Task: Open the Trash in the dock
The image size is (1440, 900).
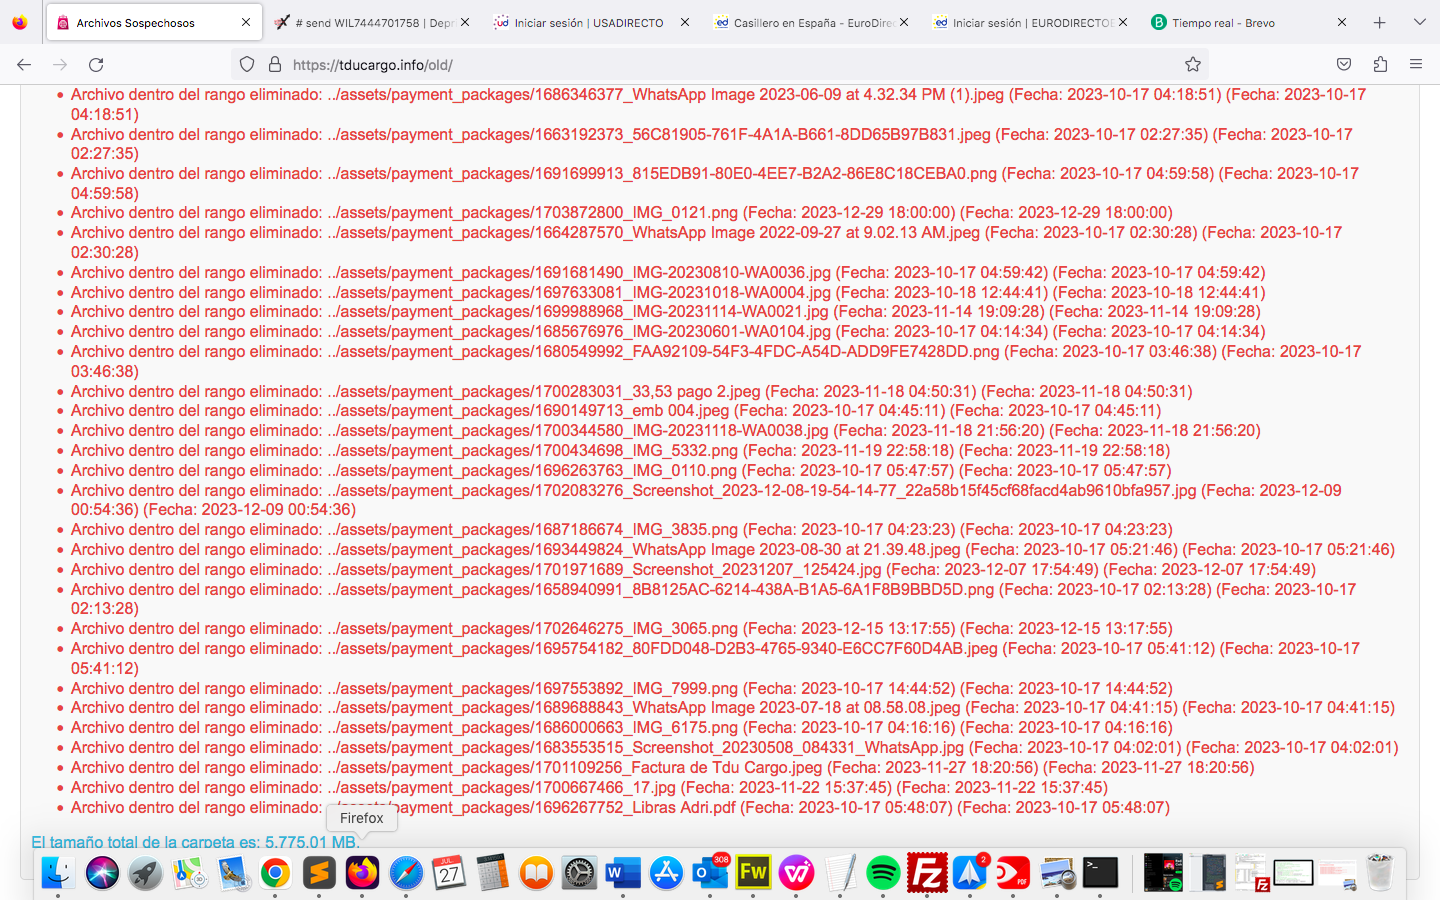Action: pyautogui.click(x=1380, y=873)
